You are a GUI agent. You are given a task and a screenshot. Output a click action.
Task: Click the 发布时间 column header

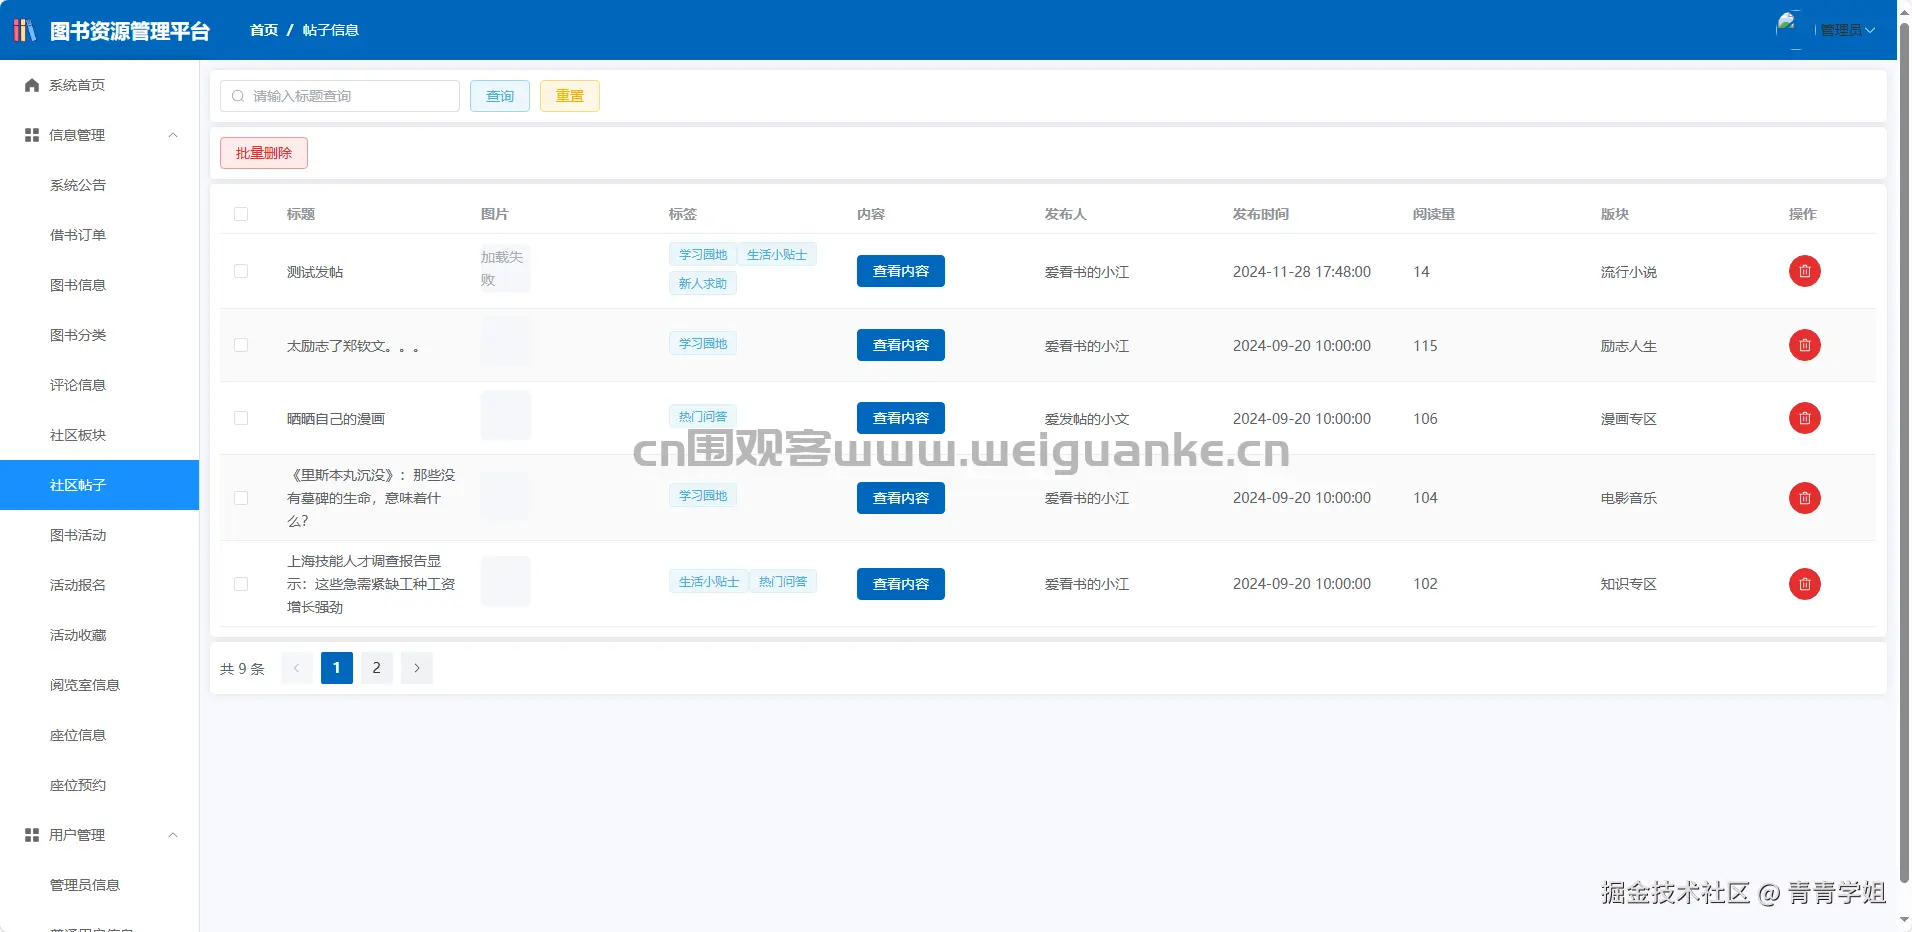coord(1261,214)
